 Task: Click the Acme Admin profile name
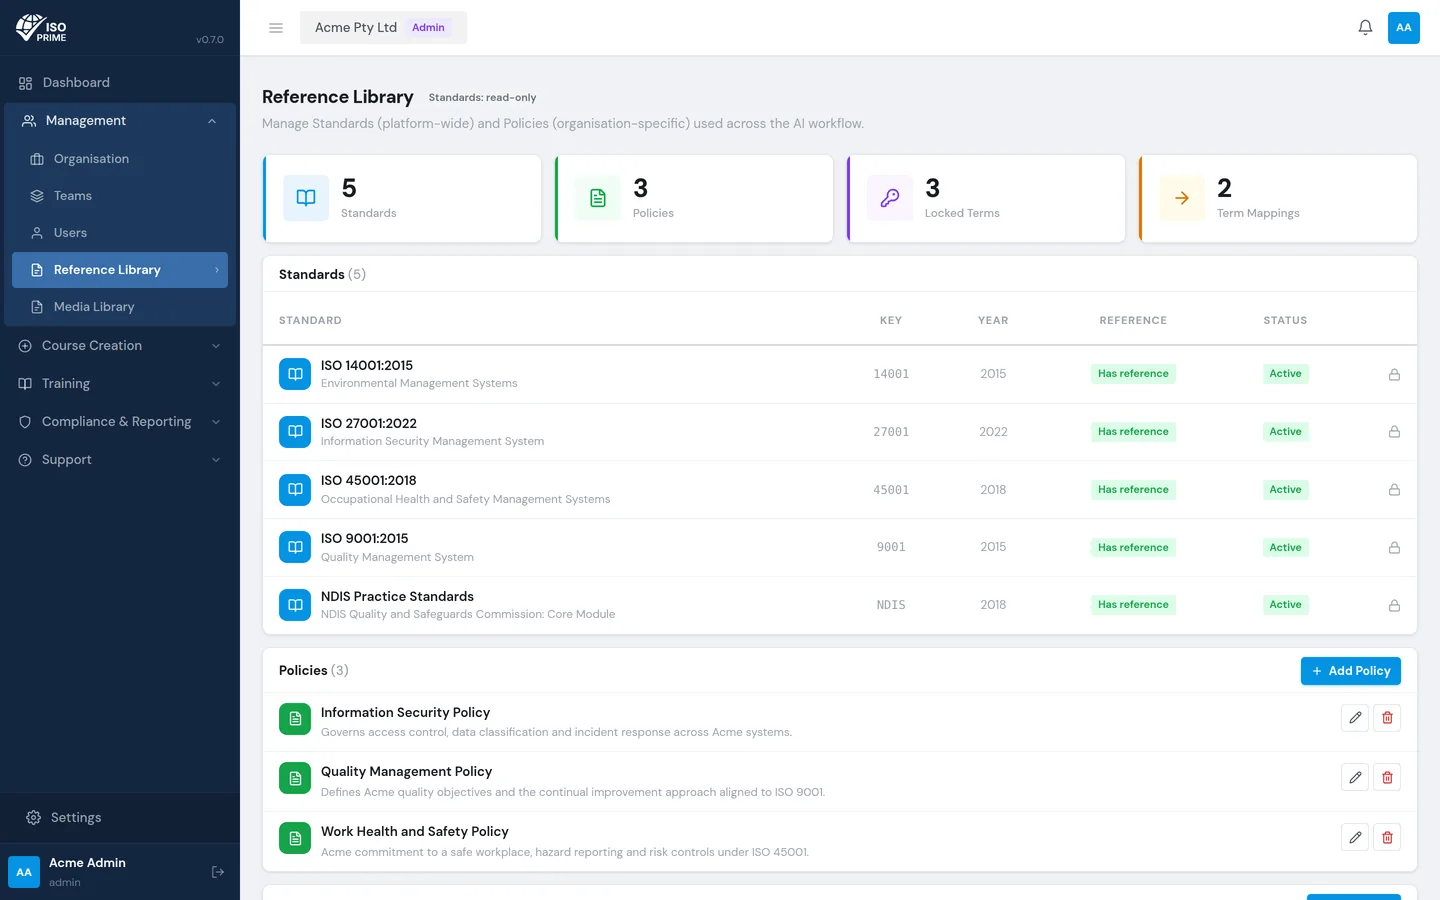click(87, 863)
